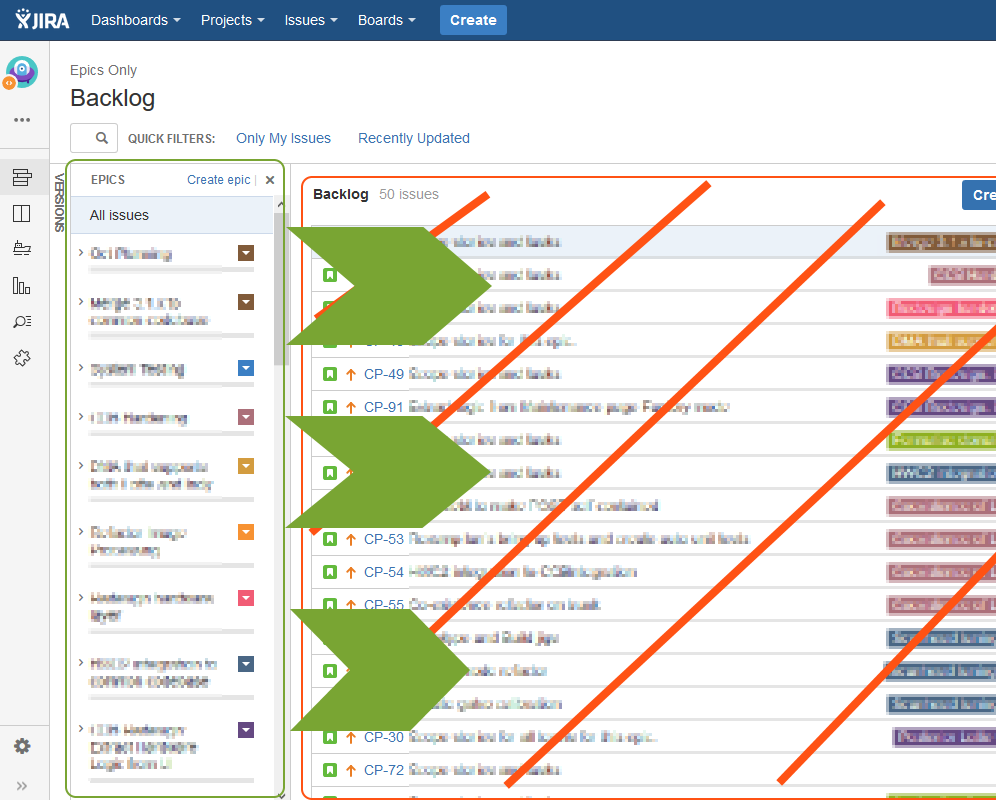Click the Epics panel scroll-up arrow
The image size is (996, 800).
click(280, 204)
